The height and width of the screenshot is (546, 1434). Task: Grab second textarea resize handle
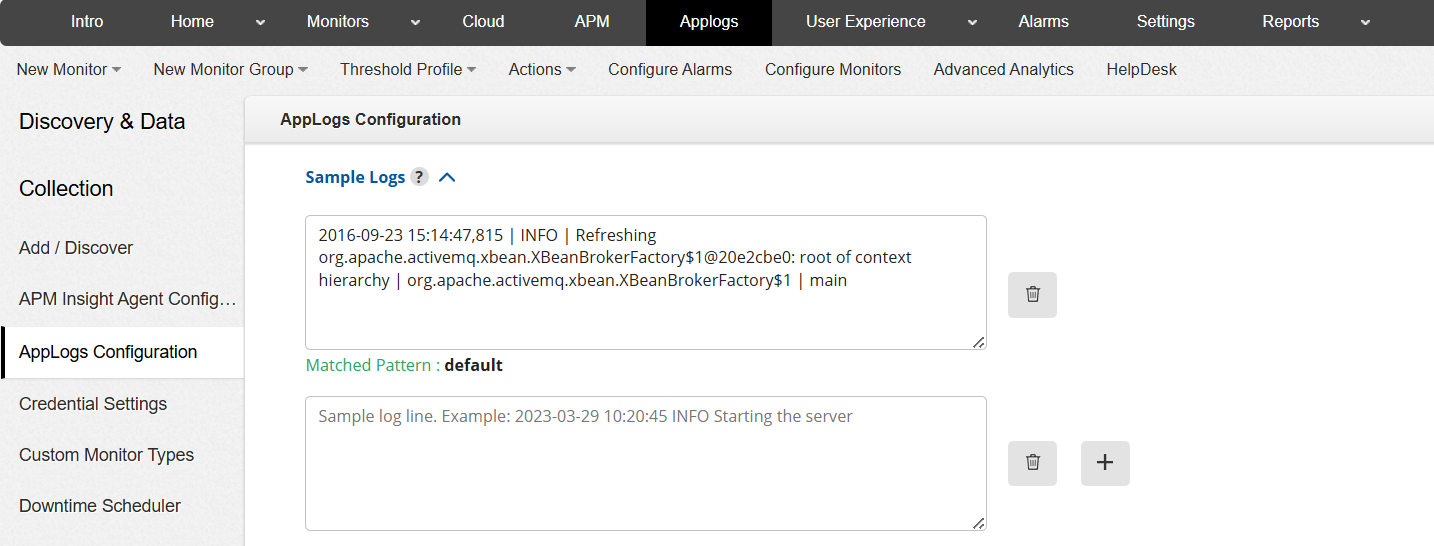pos(979,523)
